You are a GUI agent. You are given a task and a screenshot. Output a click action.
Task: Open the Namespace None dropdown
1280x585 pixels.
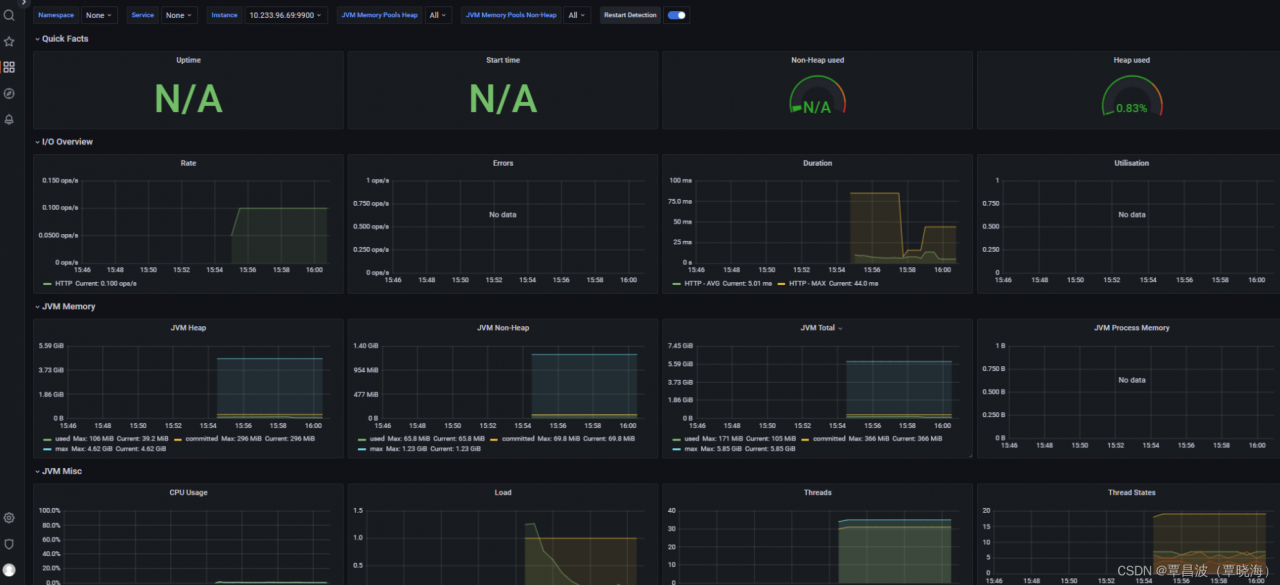(x=100, y=15)
